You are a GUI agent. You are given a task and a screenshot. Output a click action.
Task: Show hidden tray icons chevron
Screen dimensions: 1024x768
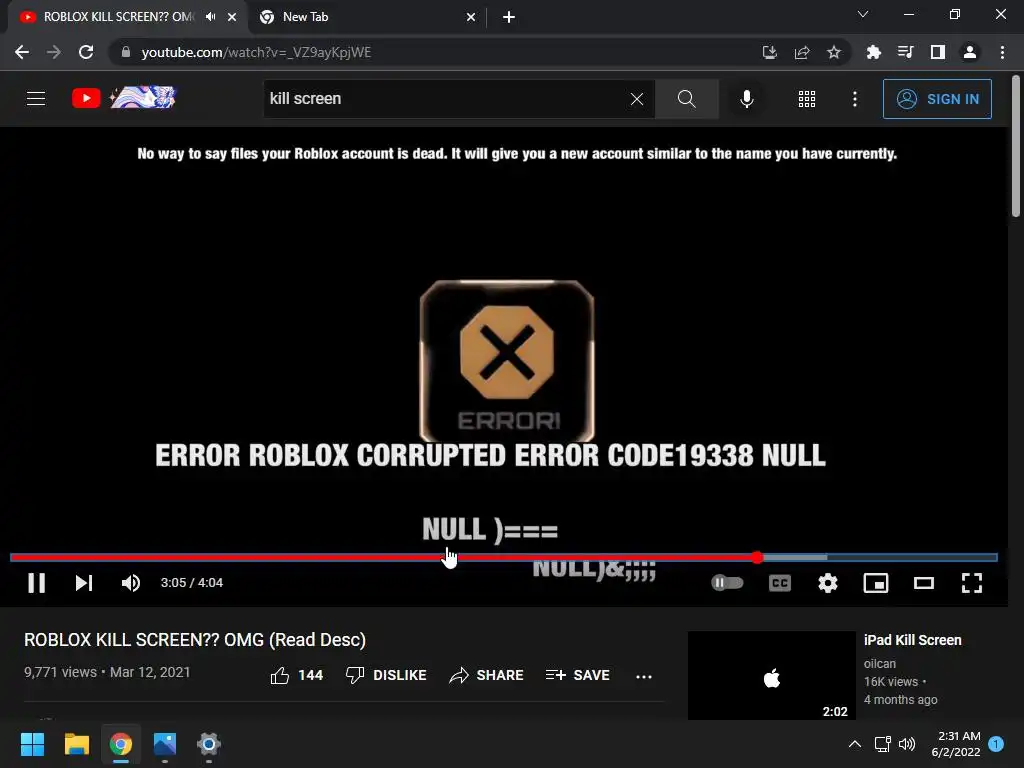854,744
